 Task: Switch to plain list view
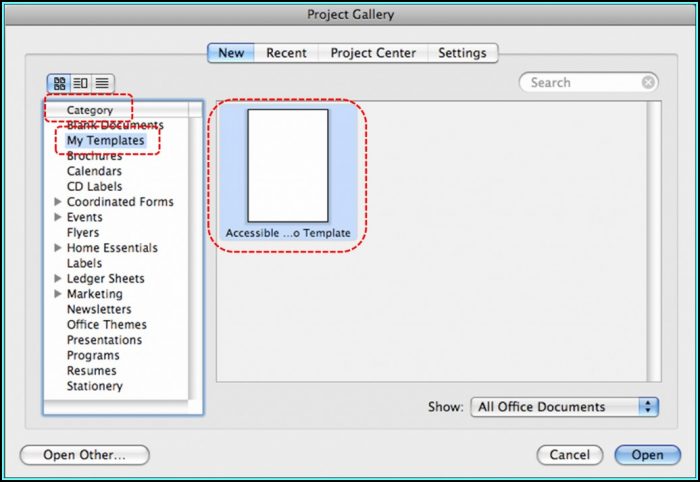point(102,83)
